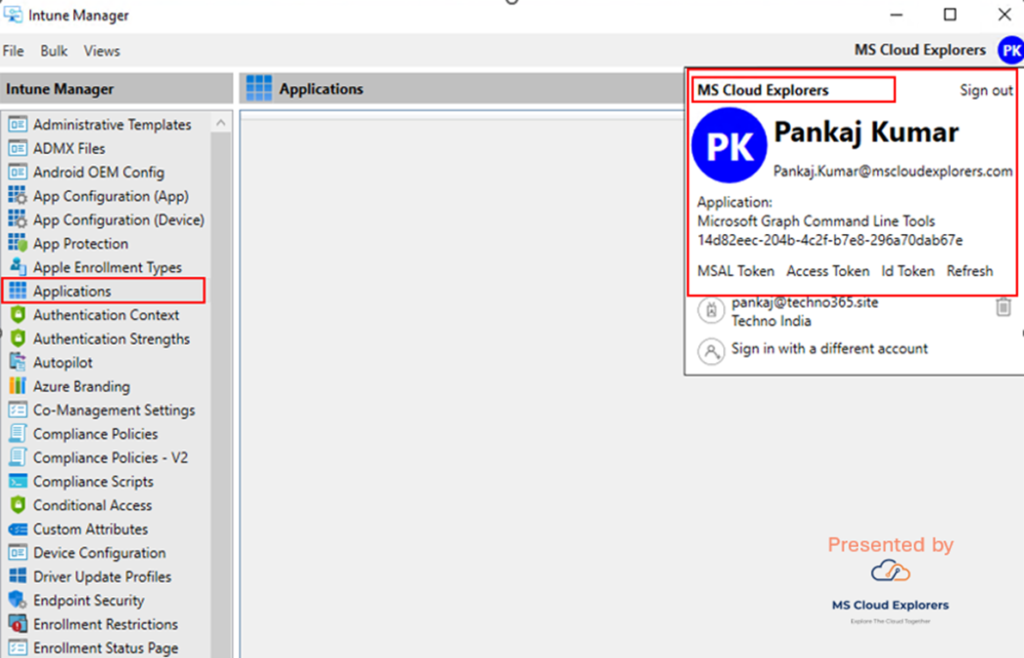The height and width of the screenshot is (658, 1024).
Task: Click the Enrollment Status Page icon
Action: point(18,648)
